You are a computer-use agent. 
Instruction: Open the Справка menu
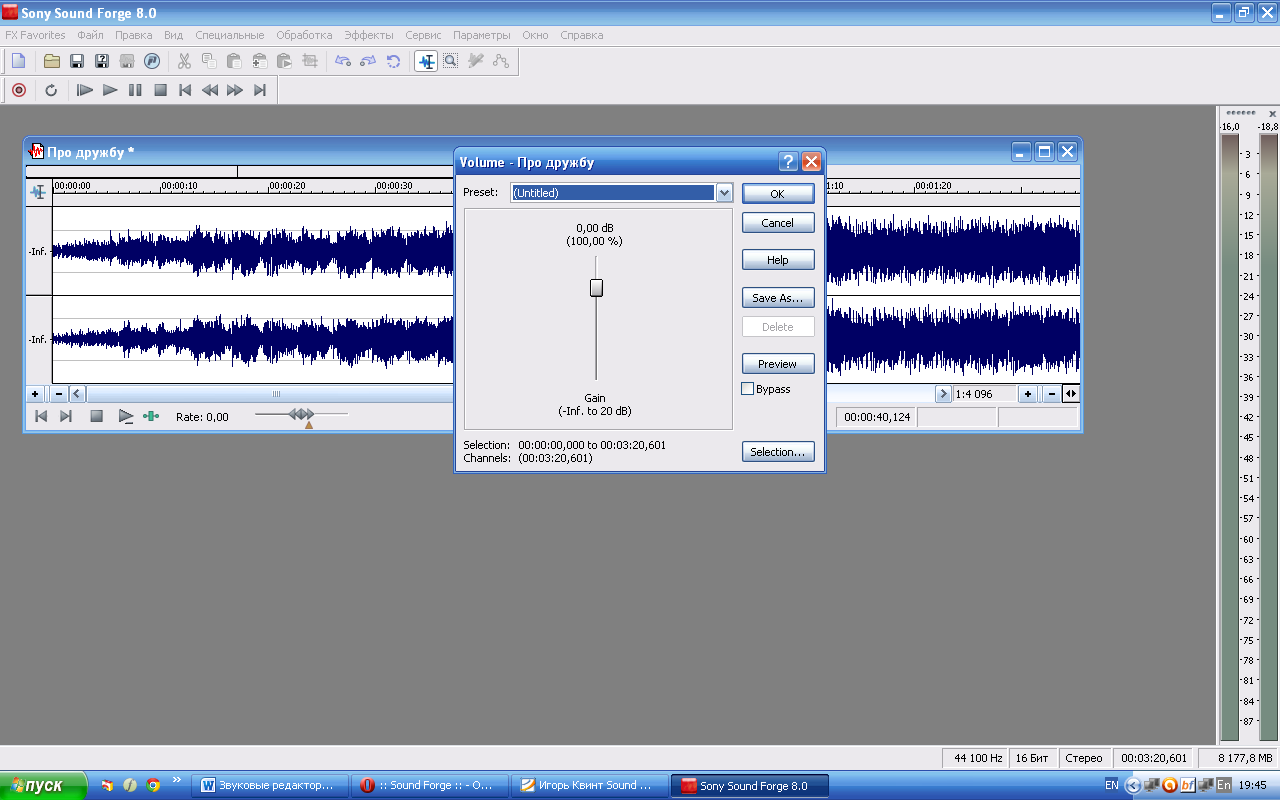pos(581,35)
